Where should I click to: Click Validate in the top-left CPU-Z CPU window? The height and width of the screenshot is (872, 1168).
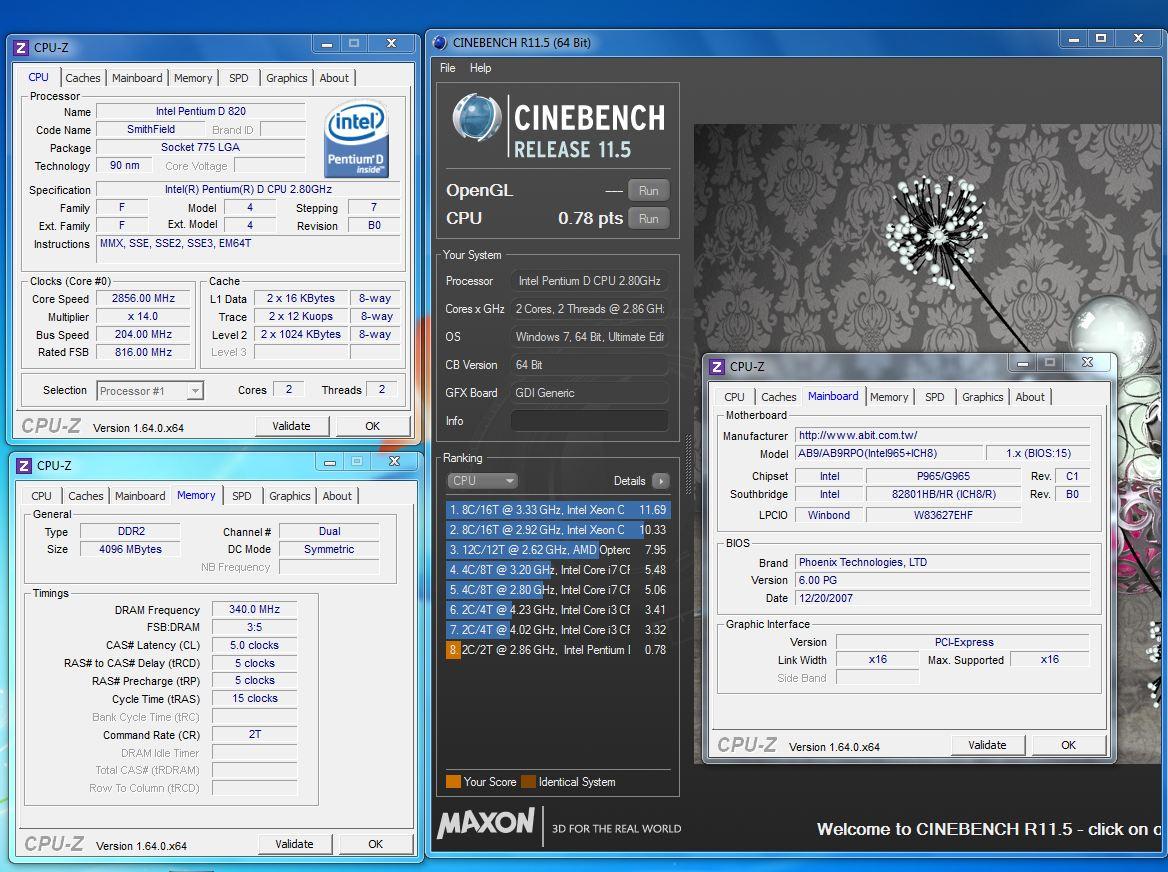point(291,426)
